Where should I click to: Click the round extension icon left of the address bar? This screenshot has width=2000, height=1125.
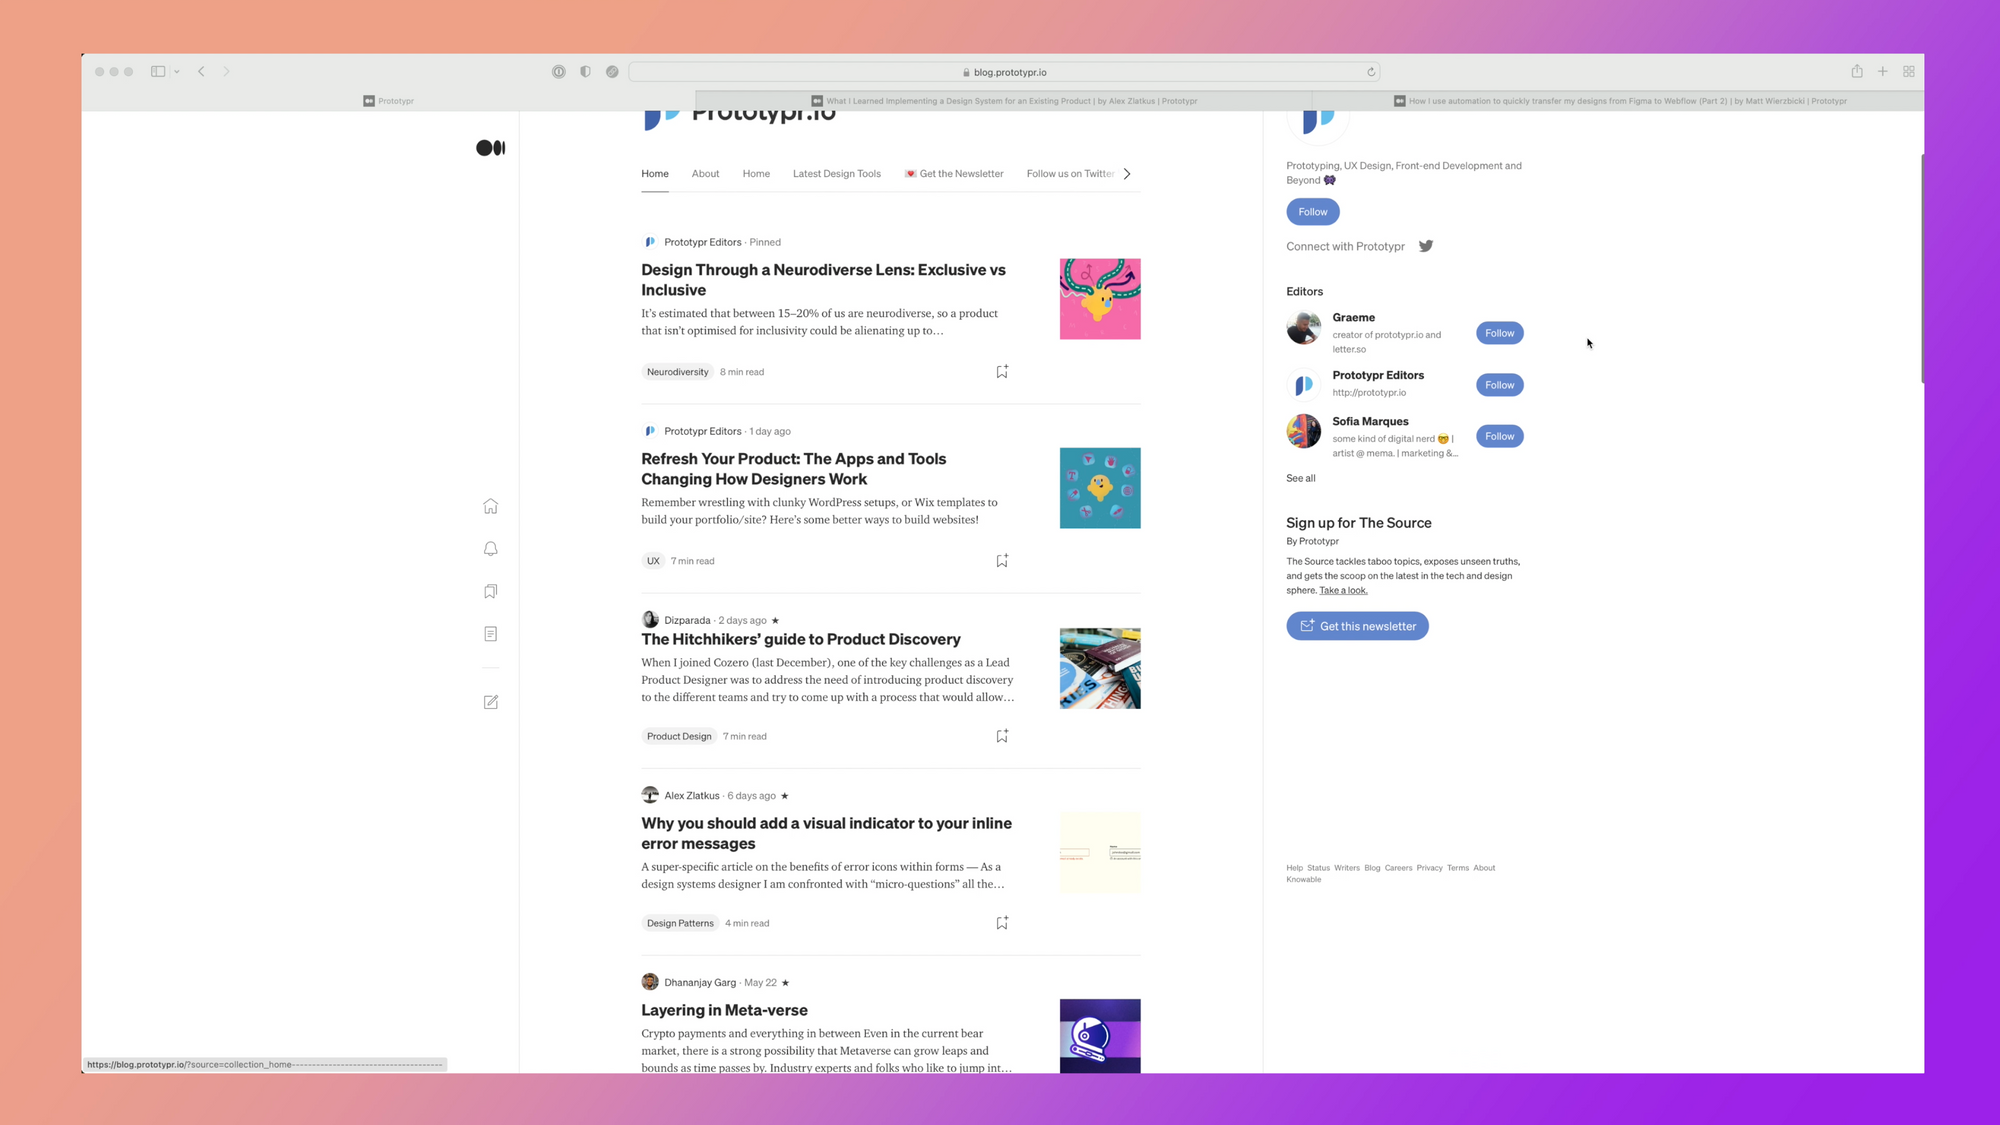point(612,71)
